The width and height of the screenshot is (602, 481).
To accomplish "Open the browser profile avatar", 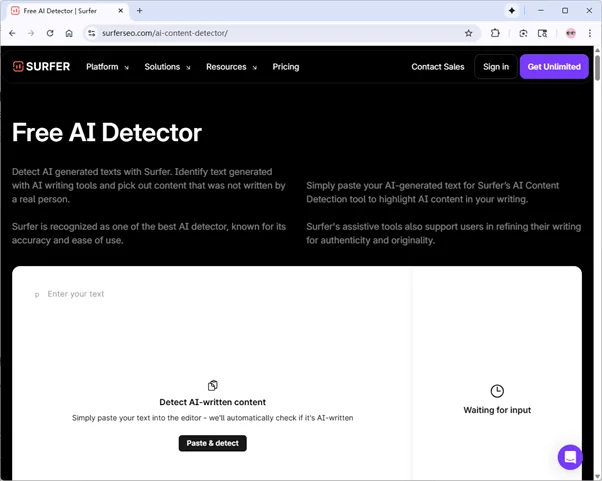I will pyautogui.click(x=570, y=33).
